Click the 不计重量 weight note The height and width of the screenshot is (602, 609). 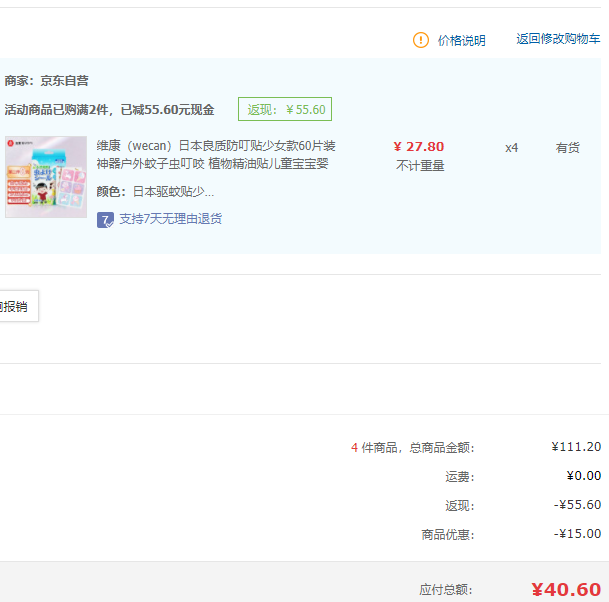coord(420,166)
